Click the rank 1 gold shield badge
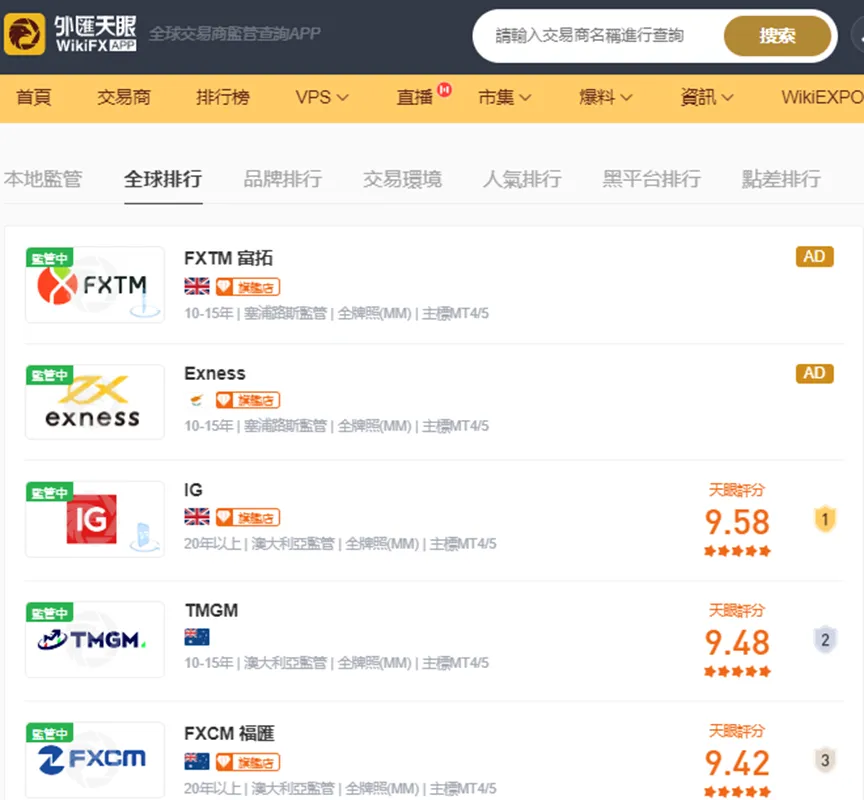 (x=825, y=519)
